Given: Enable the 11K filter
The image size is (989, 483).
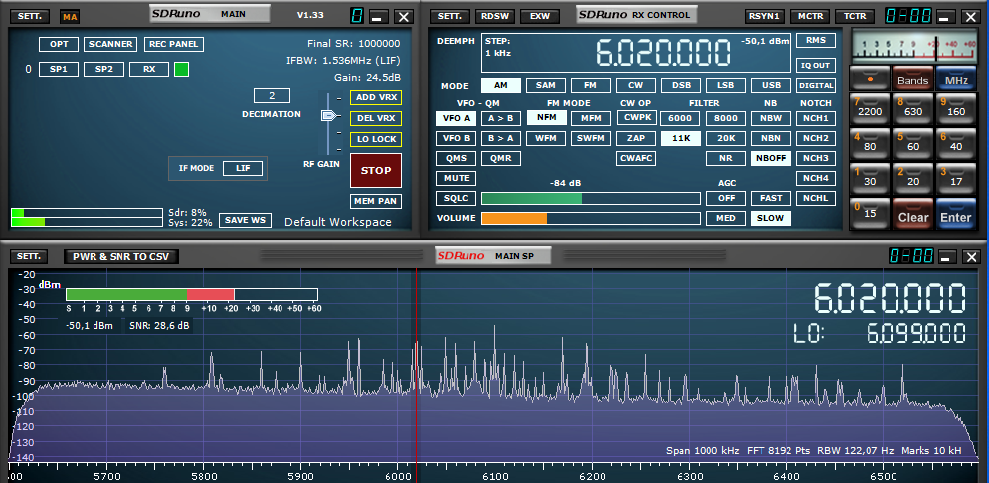Looking at the screenshot, I should point(681,139).
